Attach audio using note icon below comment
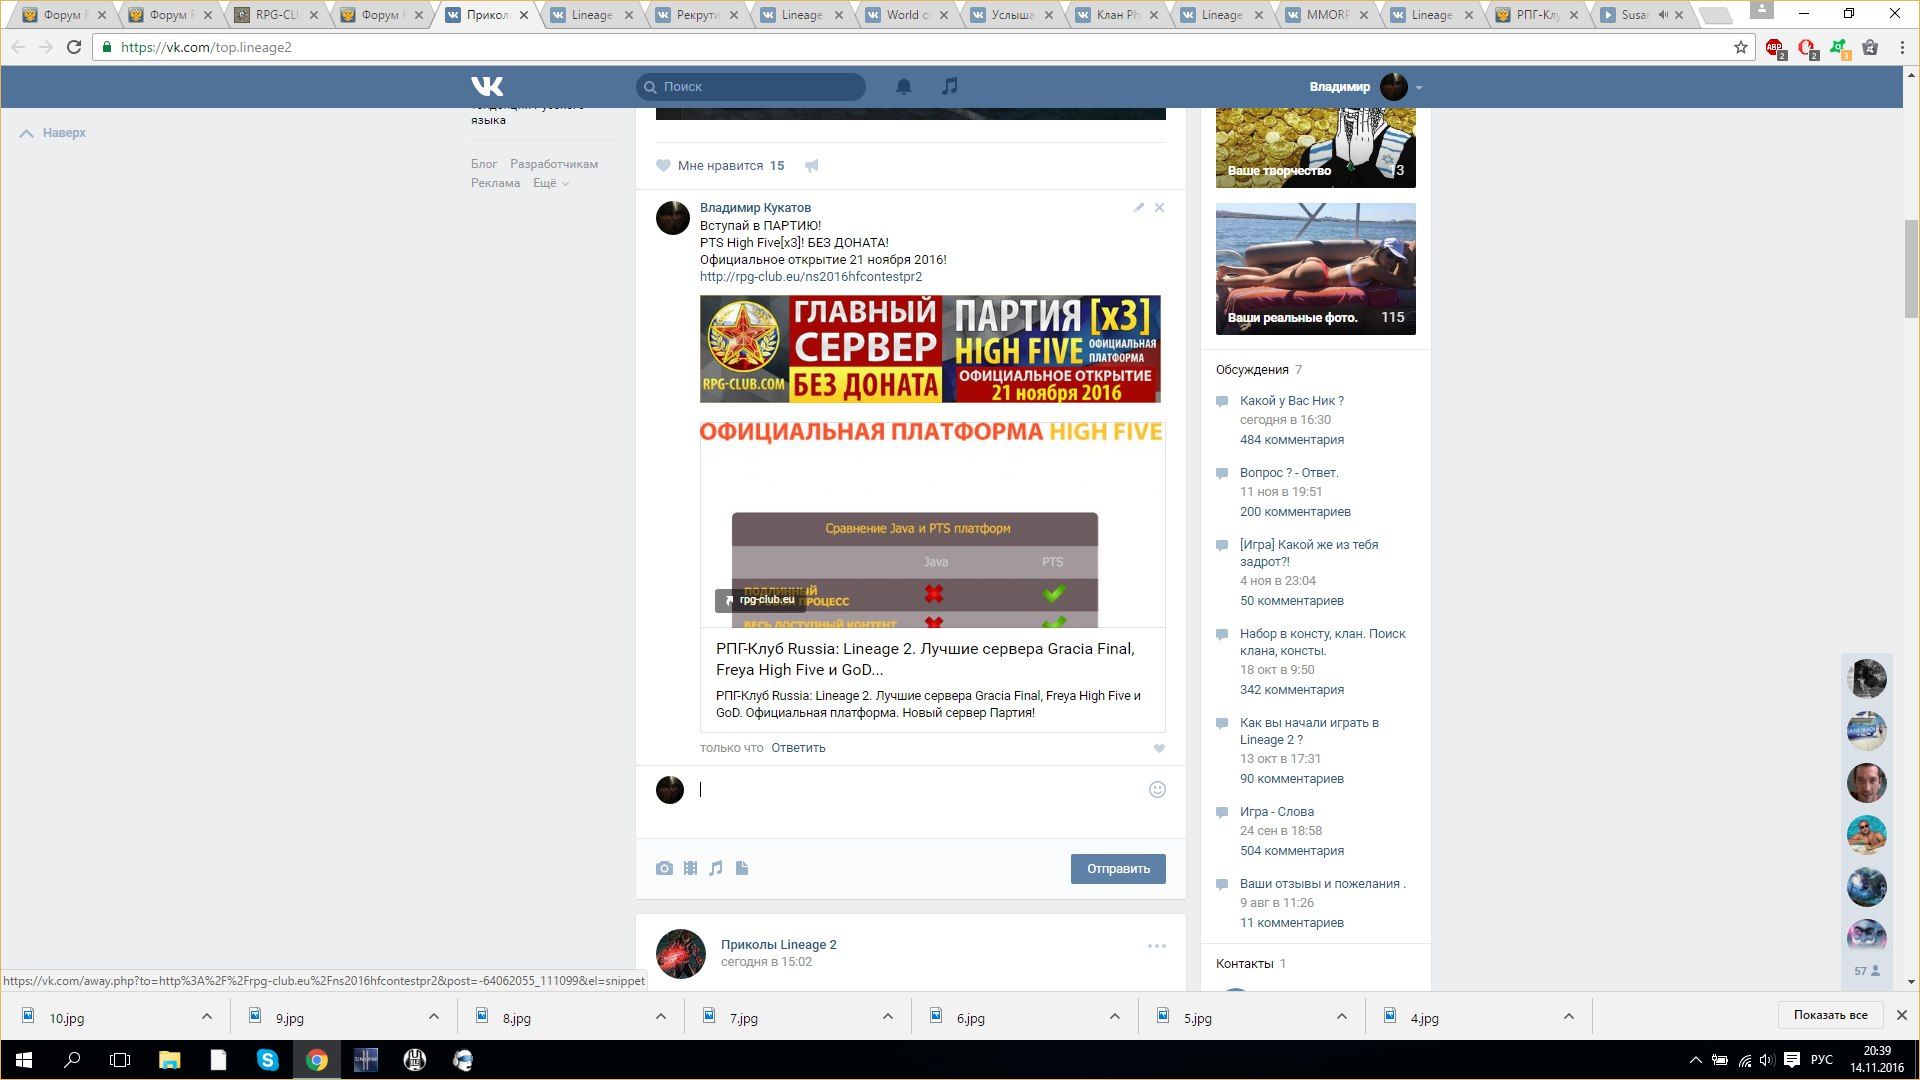The width and height of the screenshot is (1920, 1080). (716, 868)
